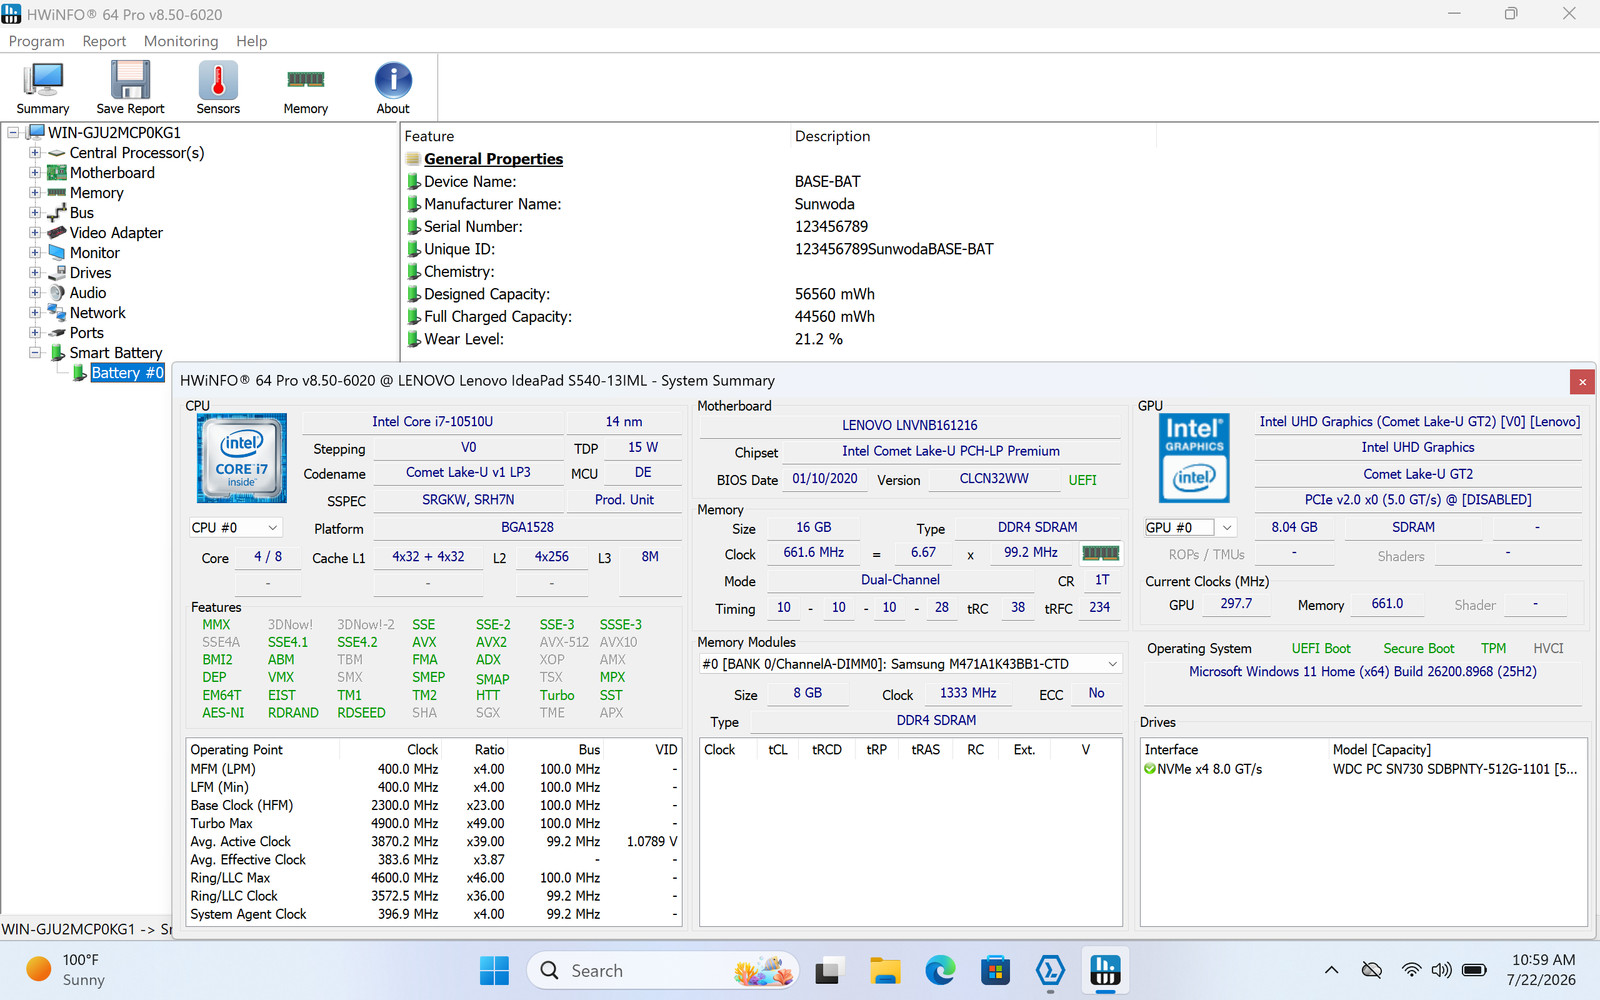Expand the Memory tree node
The height and width of the screenshot is (1000, 1600).
[35, 193]
